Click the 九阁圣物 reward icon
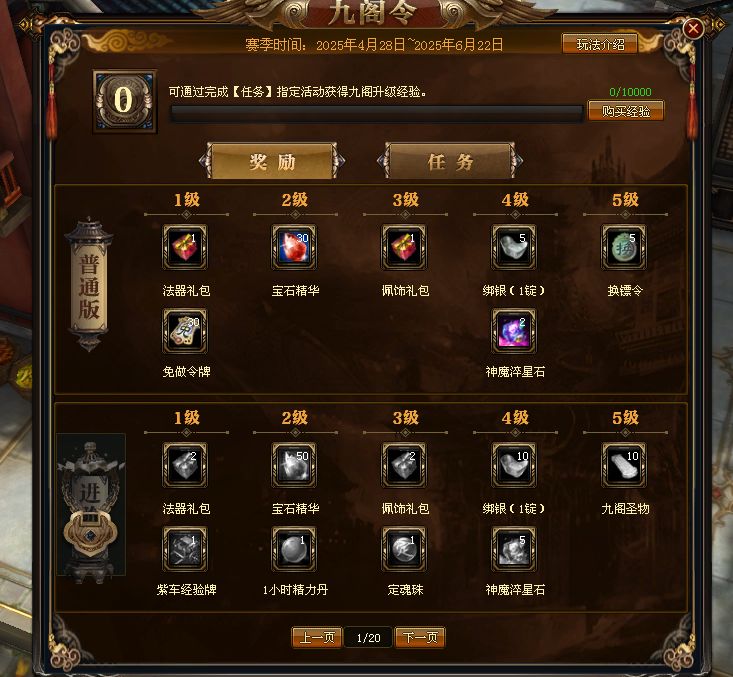This screenshot has width=733, height=677. point(625,465)
